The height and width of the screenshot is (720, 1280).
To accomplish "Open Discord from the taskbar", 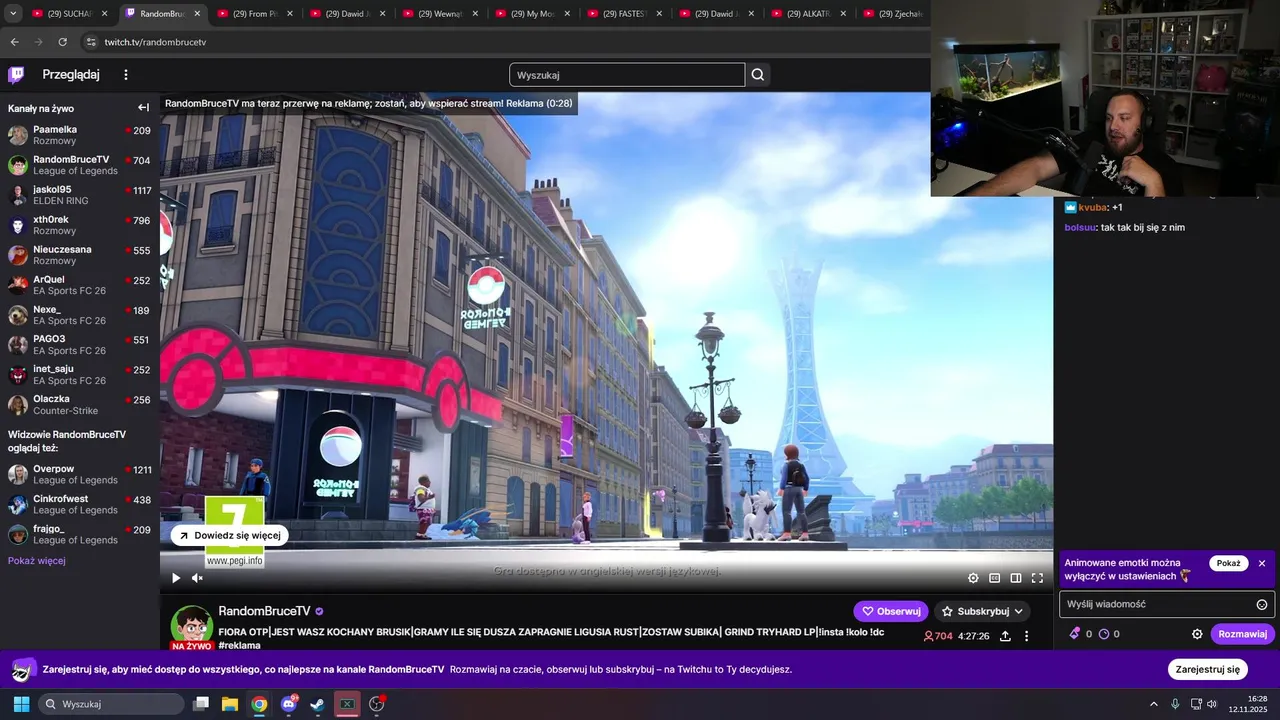I will pos(289,704).
